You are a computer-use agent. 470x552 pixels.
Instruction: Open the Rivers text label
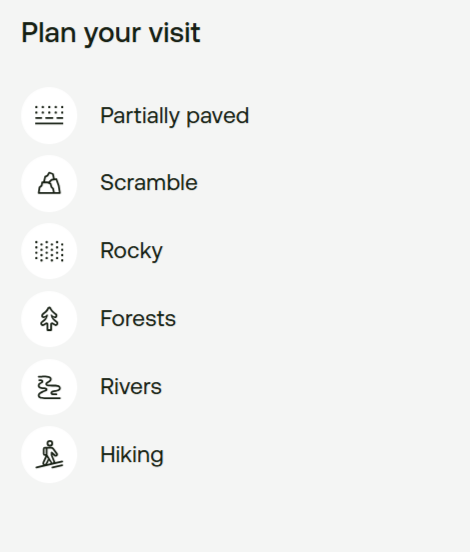click(x=131, y=387)
